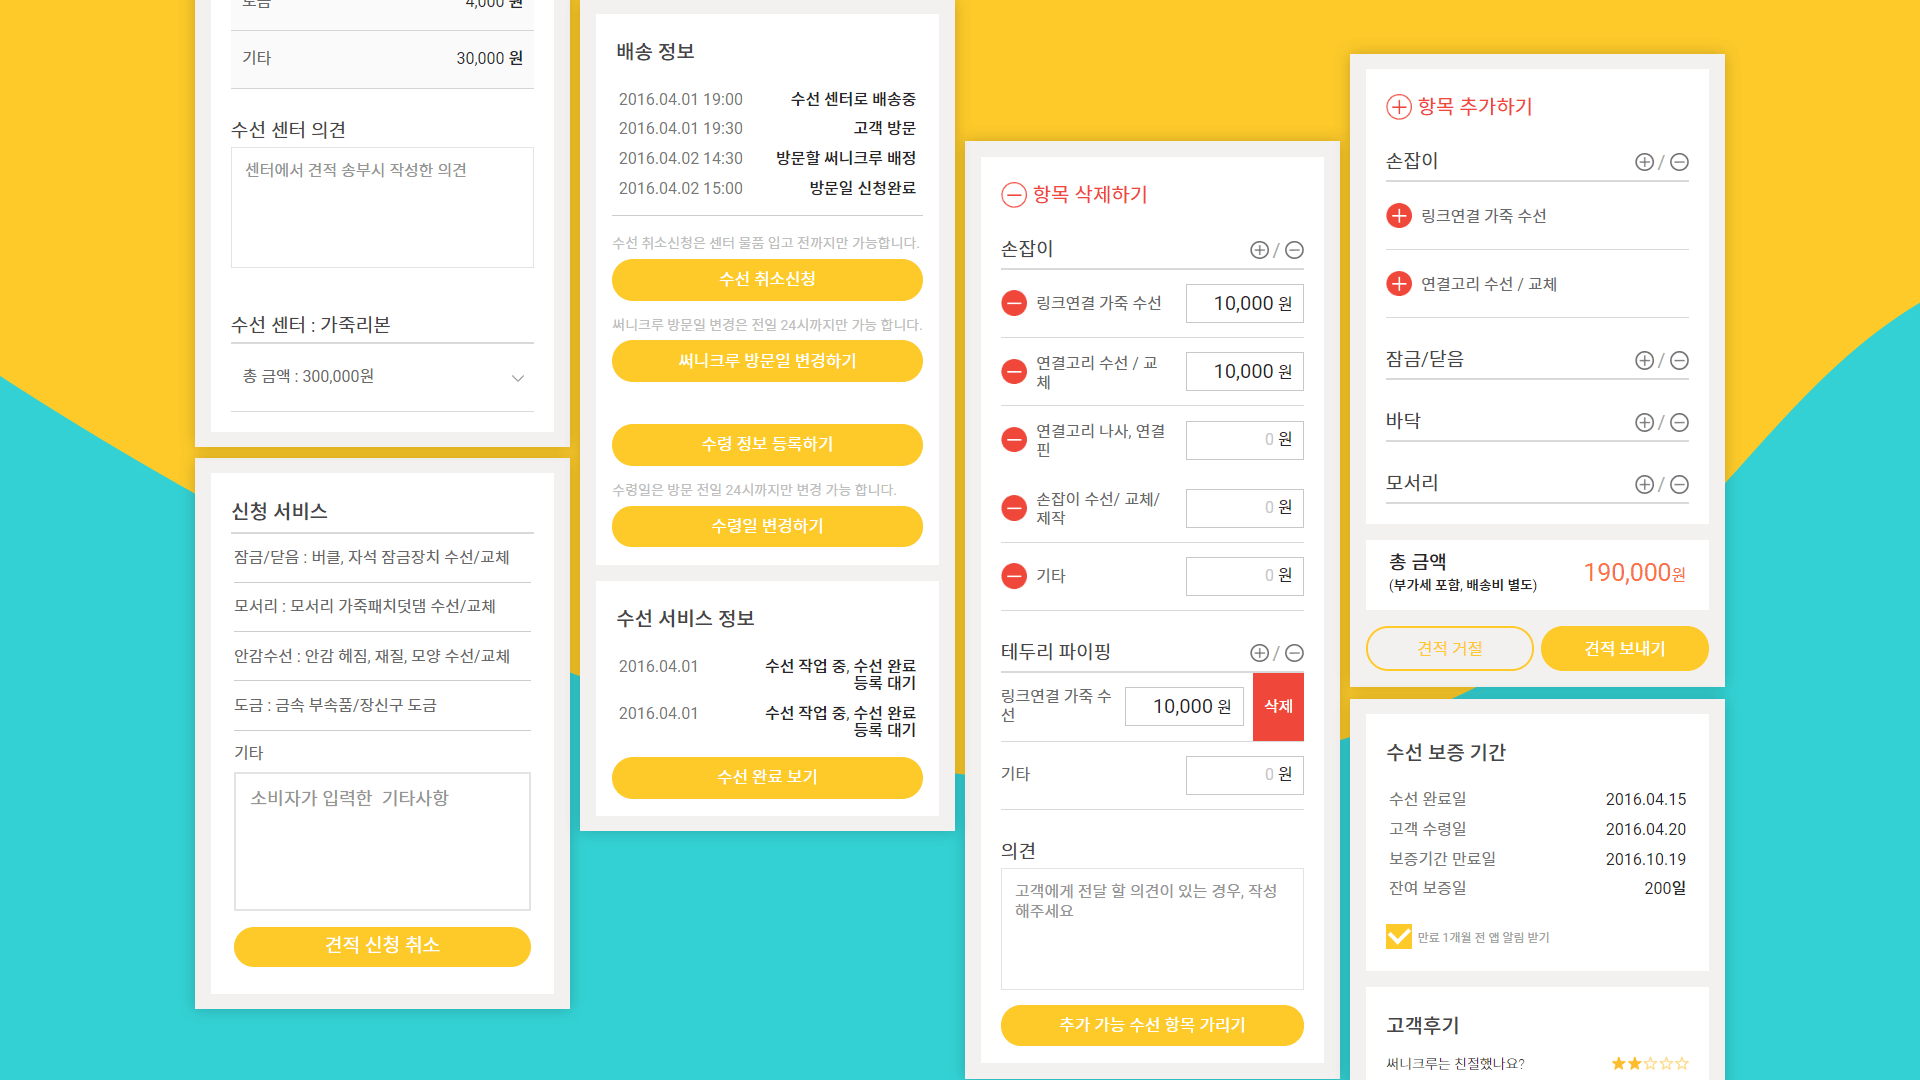Rate two stars in 고객후기 rating

click(1634, 1063)
